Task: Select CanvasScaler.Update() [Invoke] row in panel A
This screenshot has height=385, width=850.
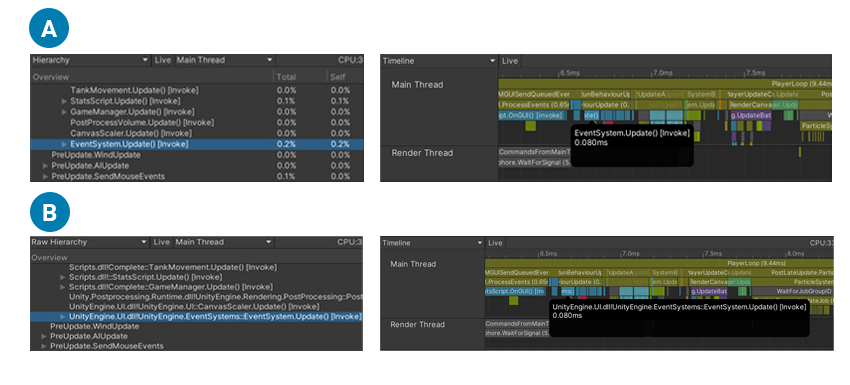Action: click(197, 133)
